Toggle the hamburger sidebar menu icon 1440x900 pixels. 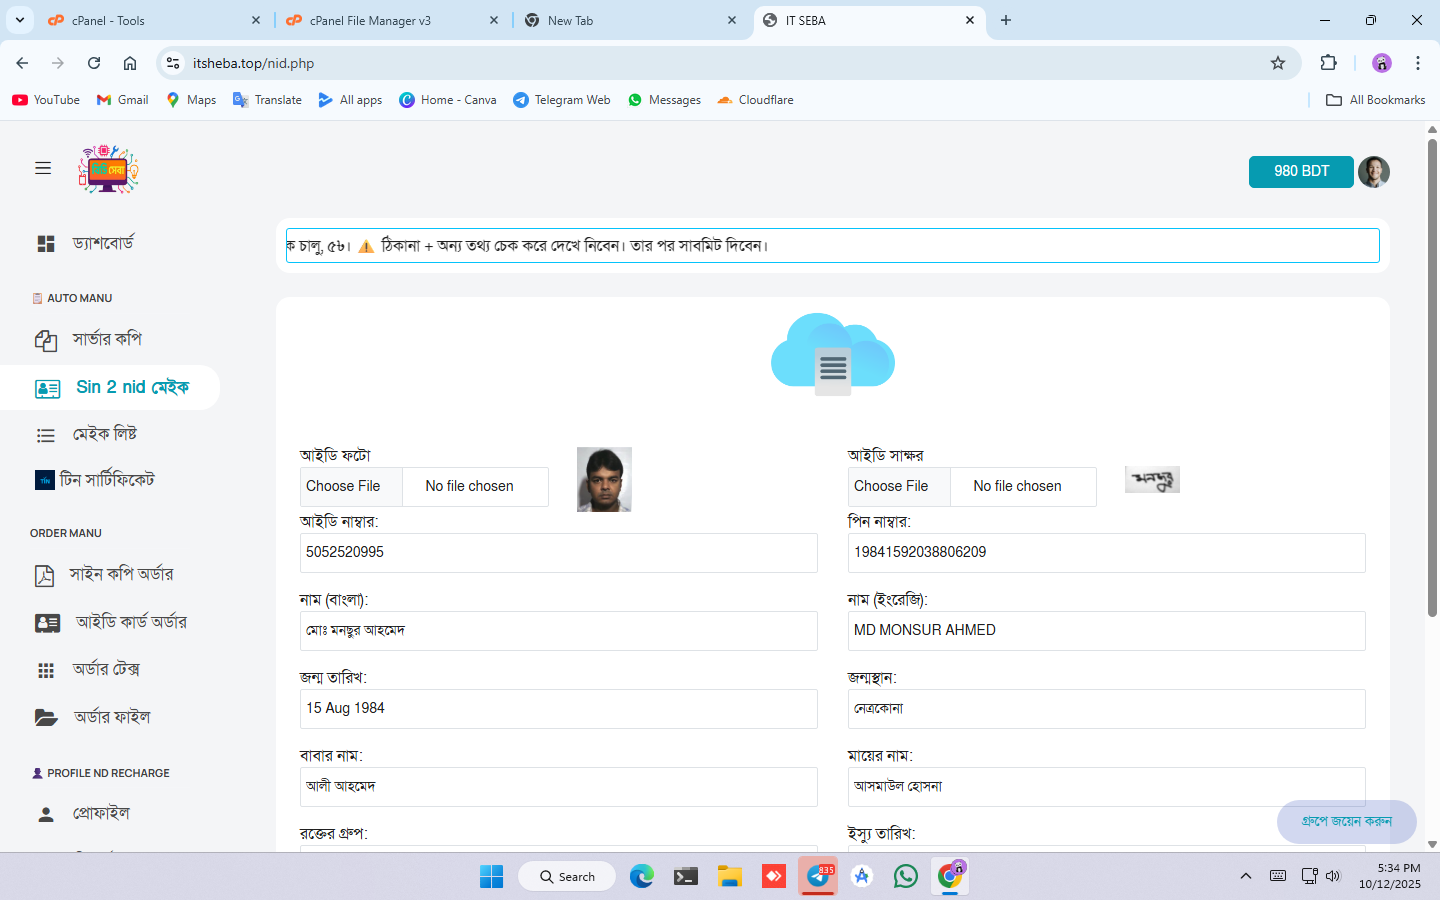click(x=43, y=168)
